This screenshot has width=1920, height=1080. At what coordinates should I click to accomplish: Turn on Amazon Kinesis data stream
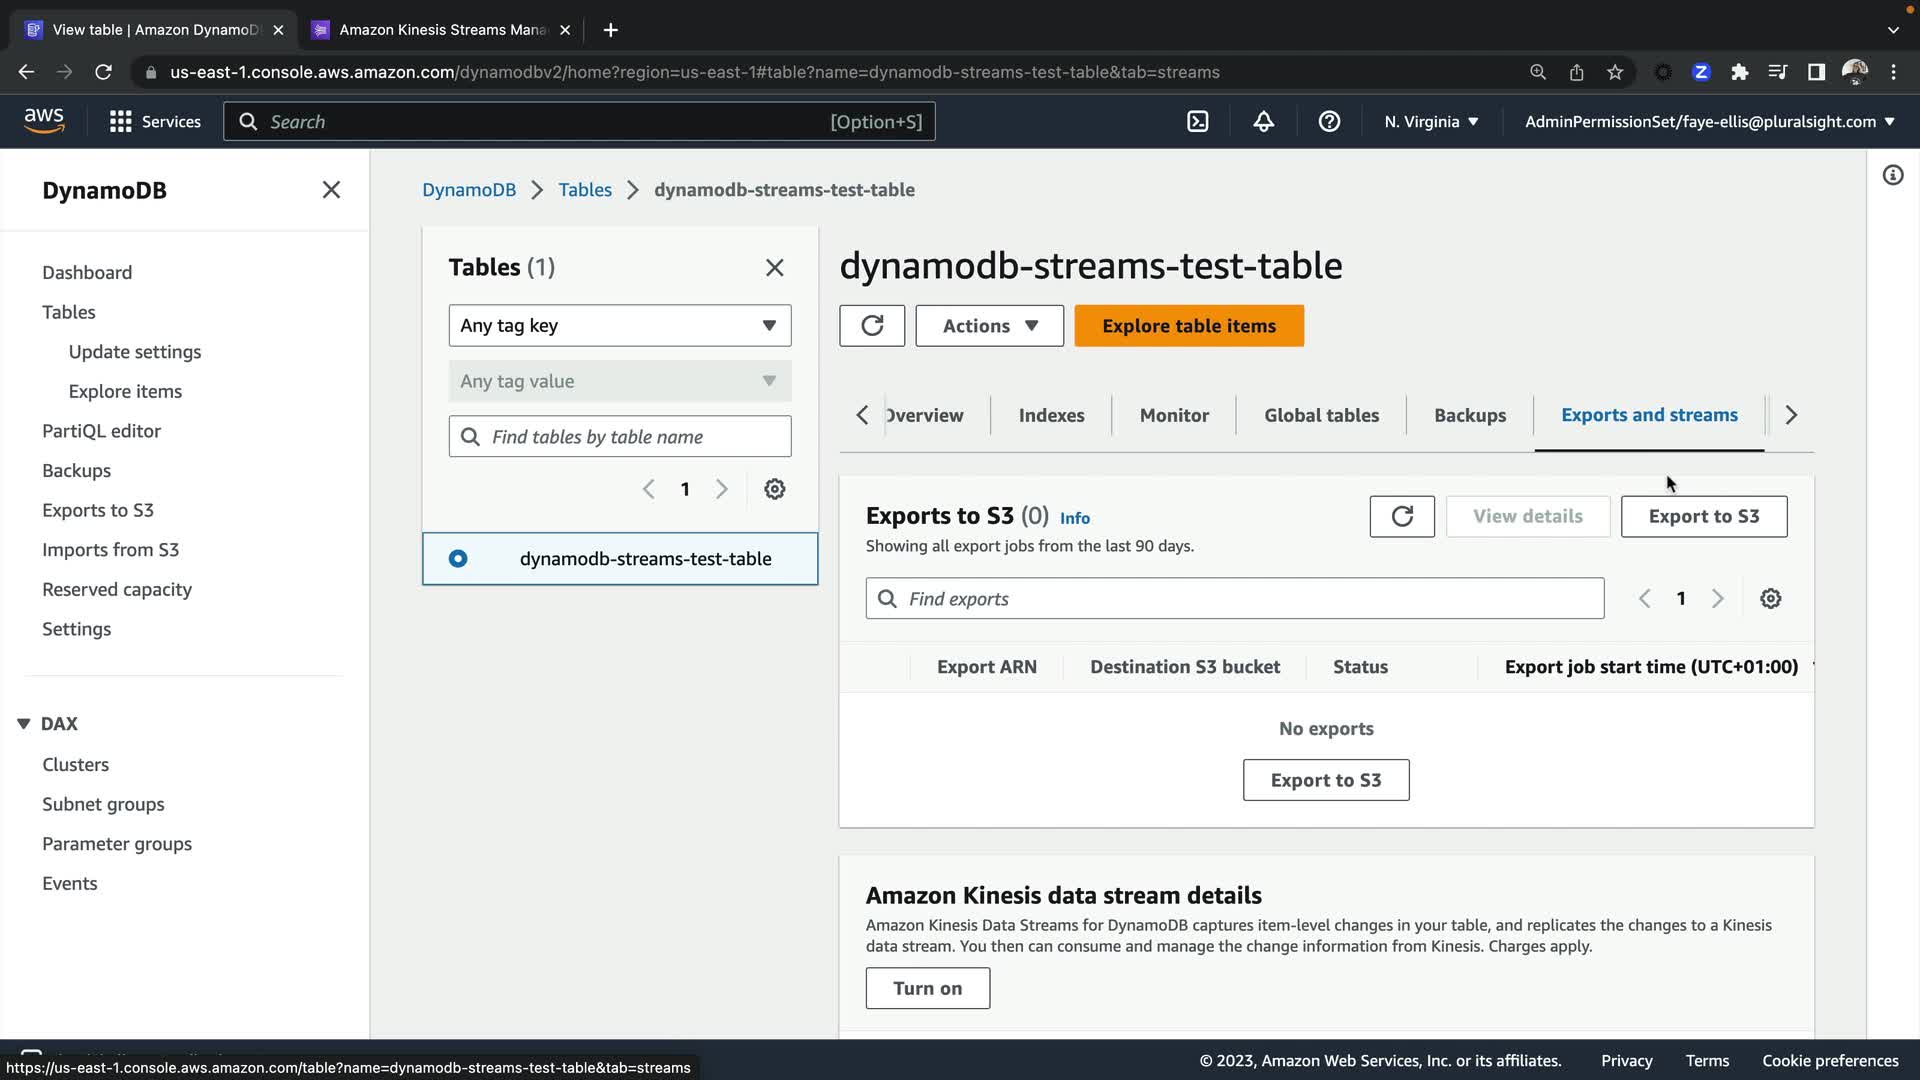[x=927, y=988]
